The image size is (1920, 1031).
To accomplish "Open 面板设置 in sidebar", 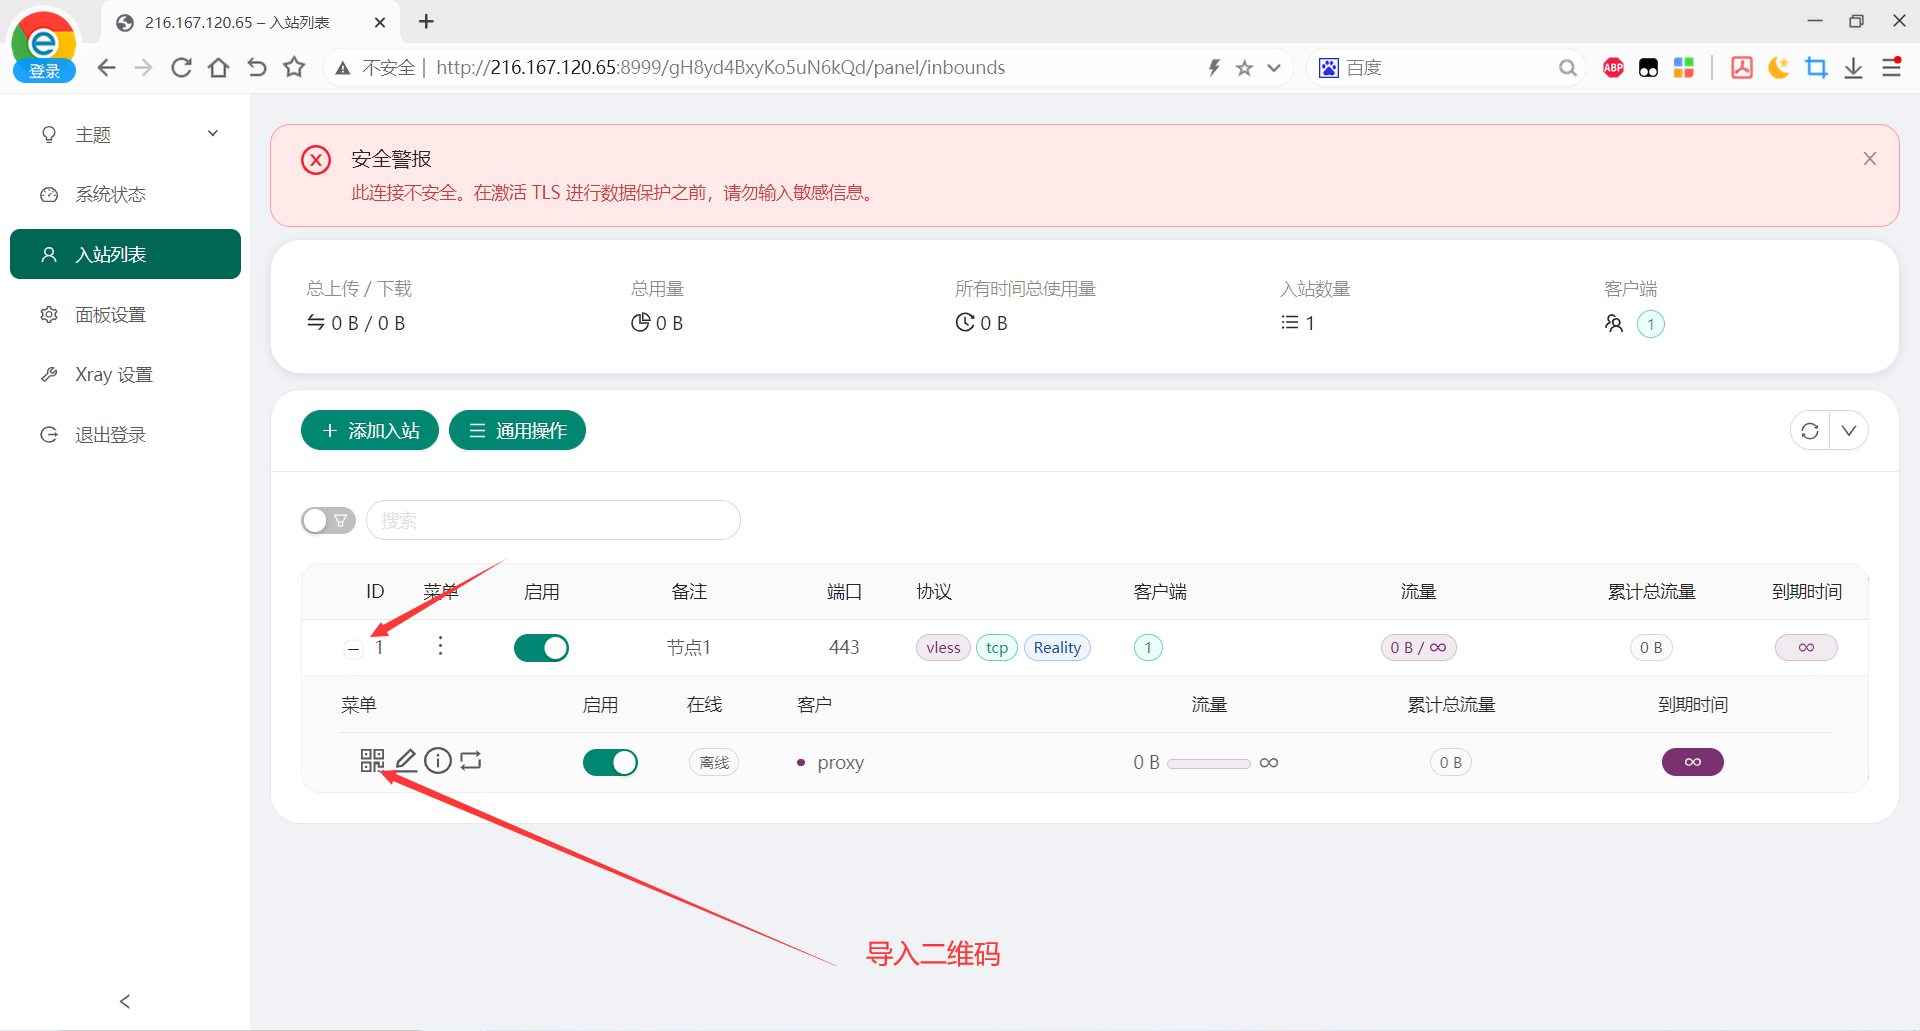I will 111,315.
